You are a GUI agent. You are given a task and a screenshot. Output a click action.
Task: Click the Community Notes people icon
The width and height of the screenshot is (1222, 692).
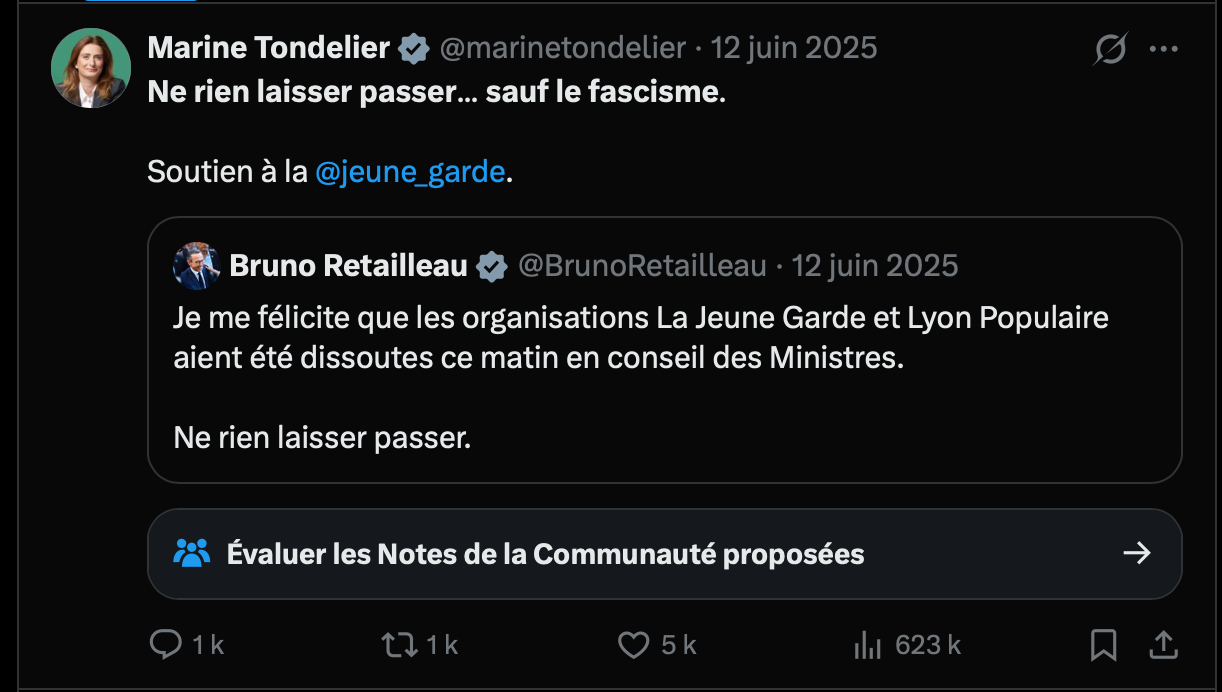point(192,553)
